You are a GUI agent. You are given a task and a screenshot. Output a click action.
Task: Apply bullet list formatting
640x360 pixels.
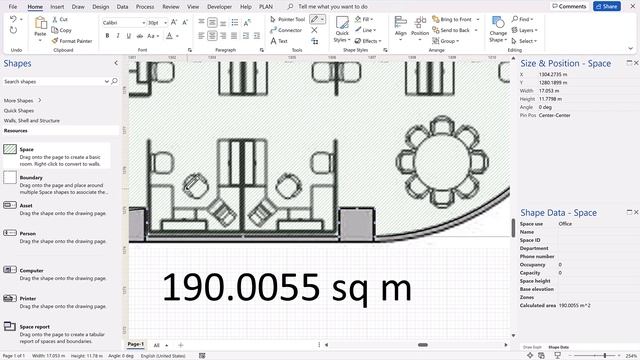pos(235,22)
